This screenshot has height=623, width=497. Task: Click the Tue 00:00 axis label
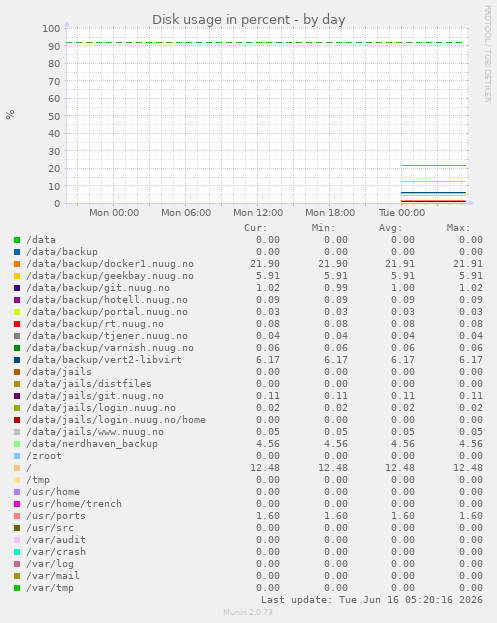[x=402, y=213]
